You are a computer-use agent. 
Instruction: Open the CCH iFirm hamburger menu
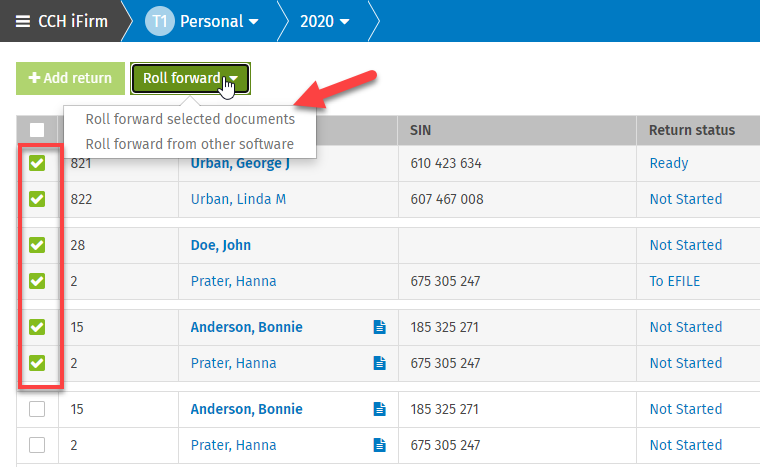click(x=23, y=21)
